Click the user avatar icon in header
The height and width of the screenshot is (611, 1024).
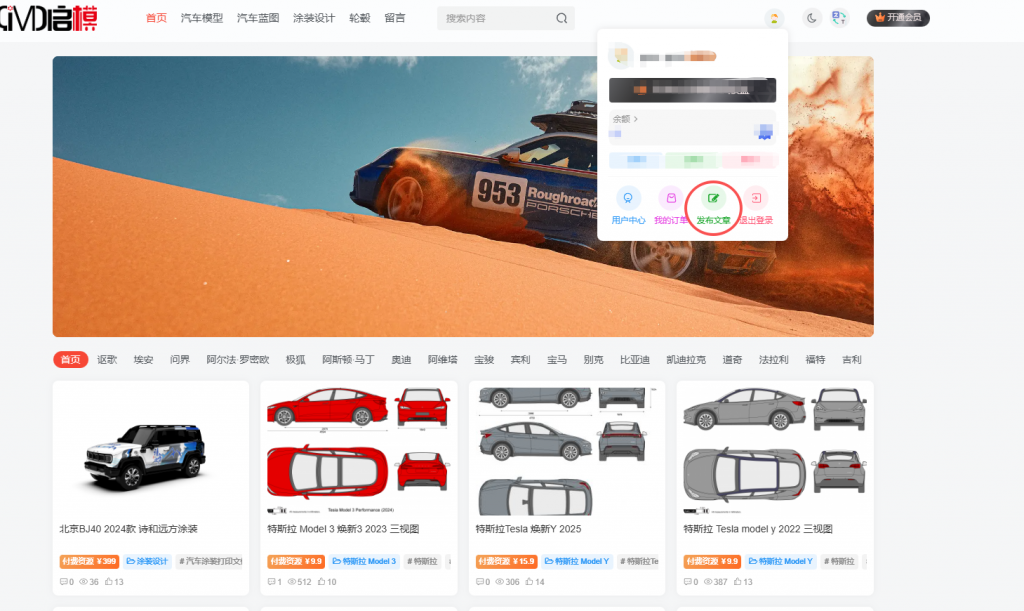[x=773, y=17]
